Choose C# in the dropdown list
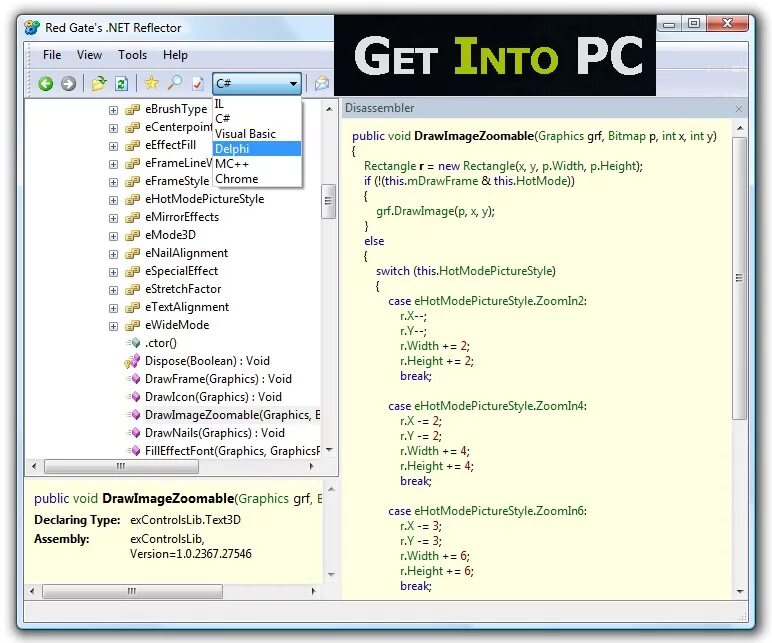This screenshot has height=643, width=772. tap(257, 119)
